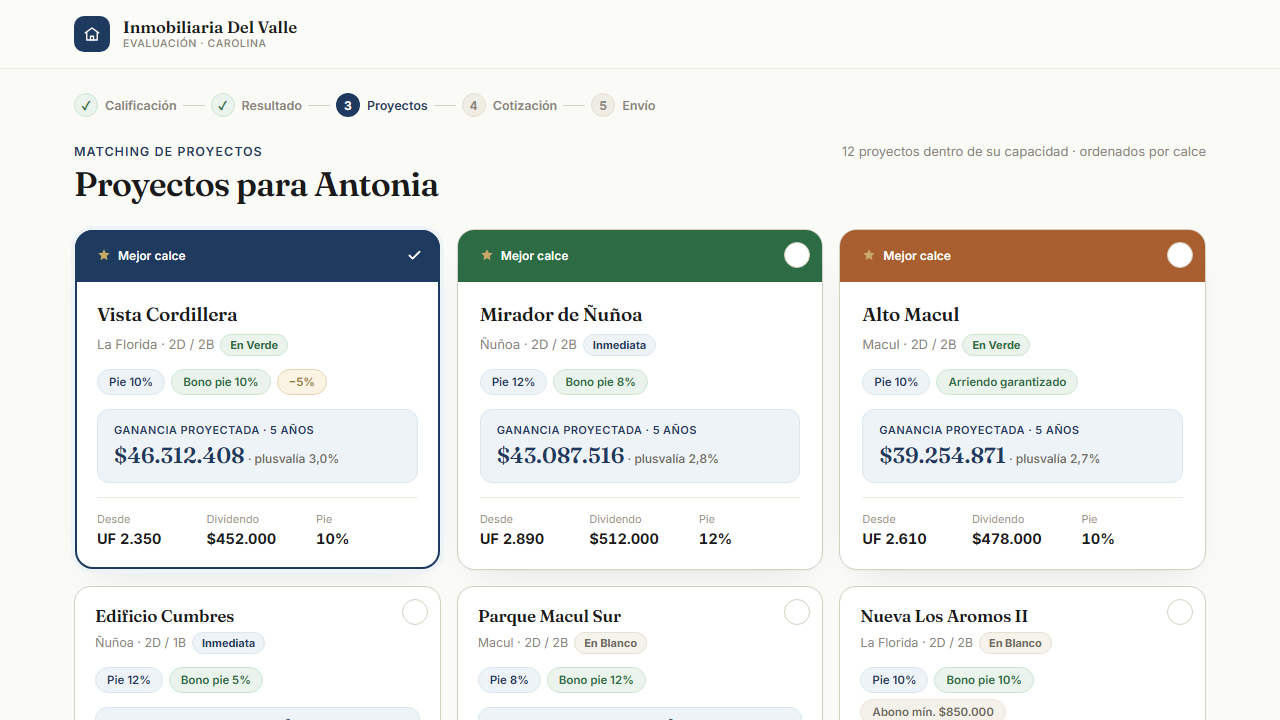Click the Nueva Los Aromos II title
The height and width of the screenshot is (720, 1280).
click(944, 616)
